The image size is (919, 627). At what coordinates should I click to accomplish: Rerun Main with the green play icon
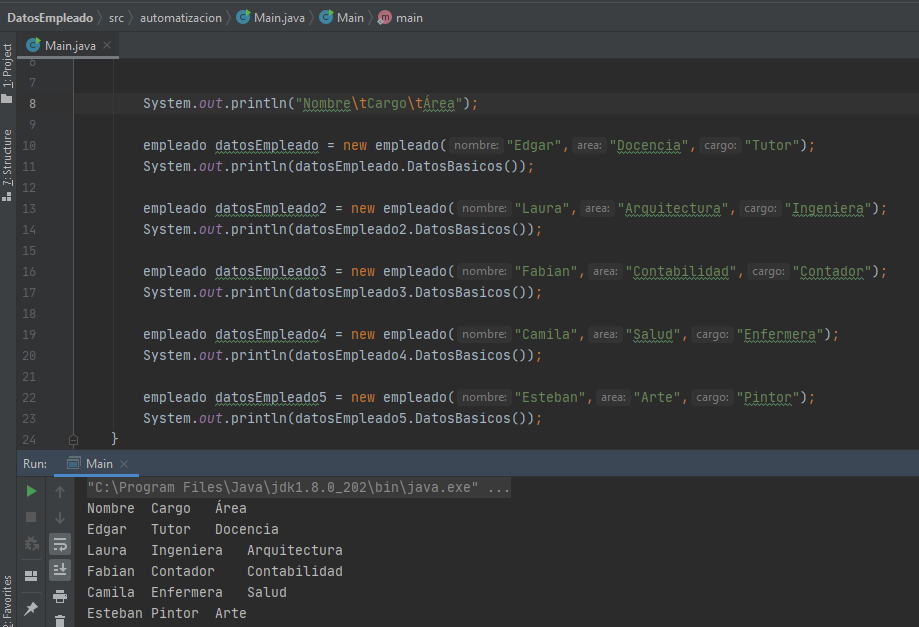pyautogui.click(x=31, y=491)
